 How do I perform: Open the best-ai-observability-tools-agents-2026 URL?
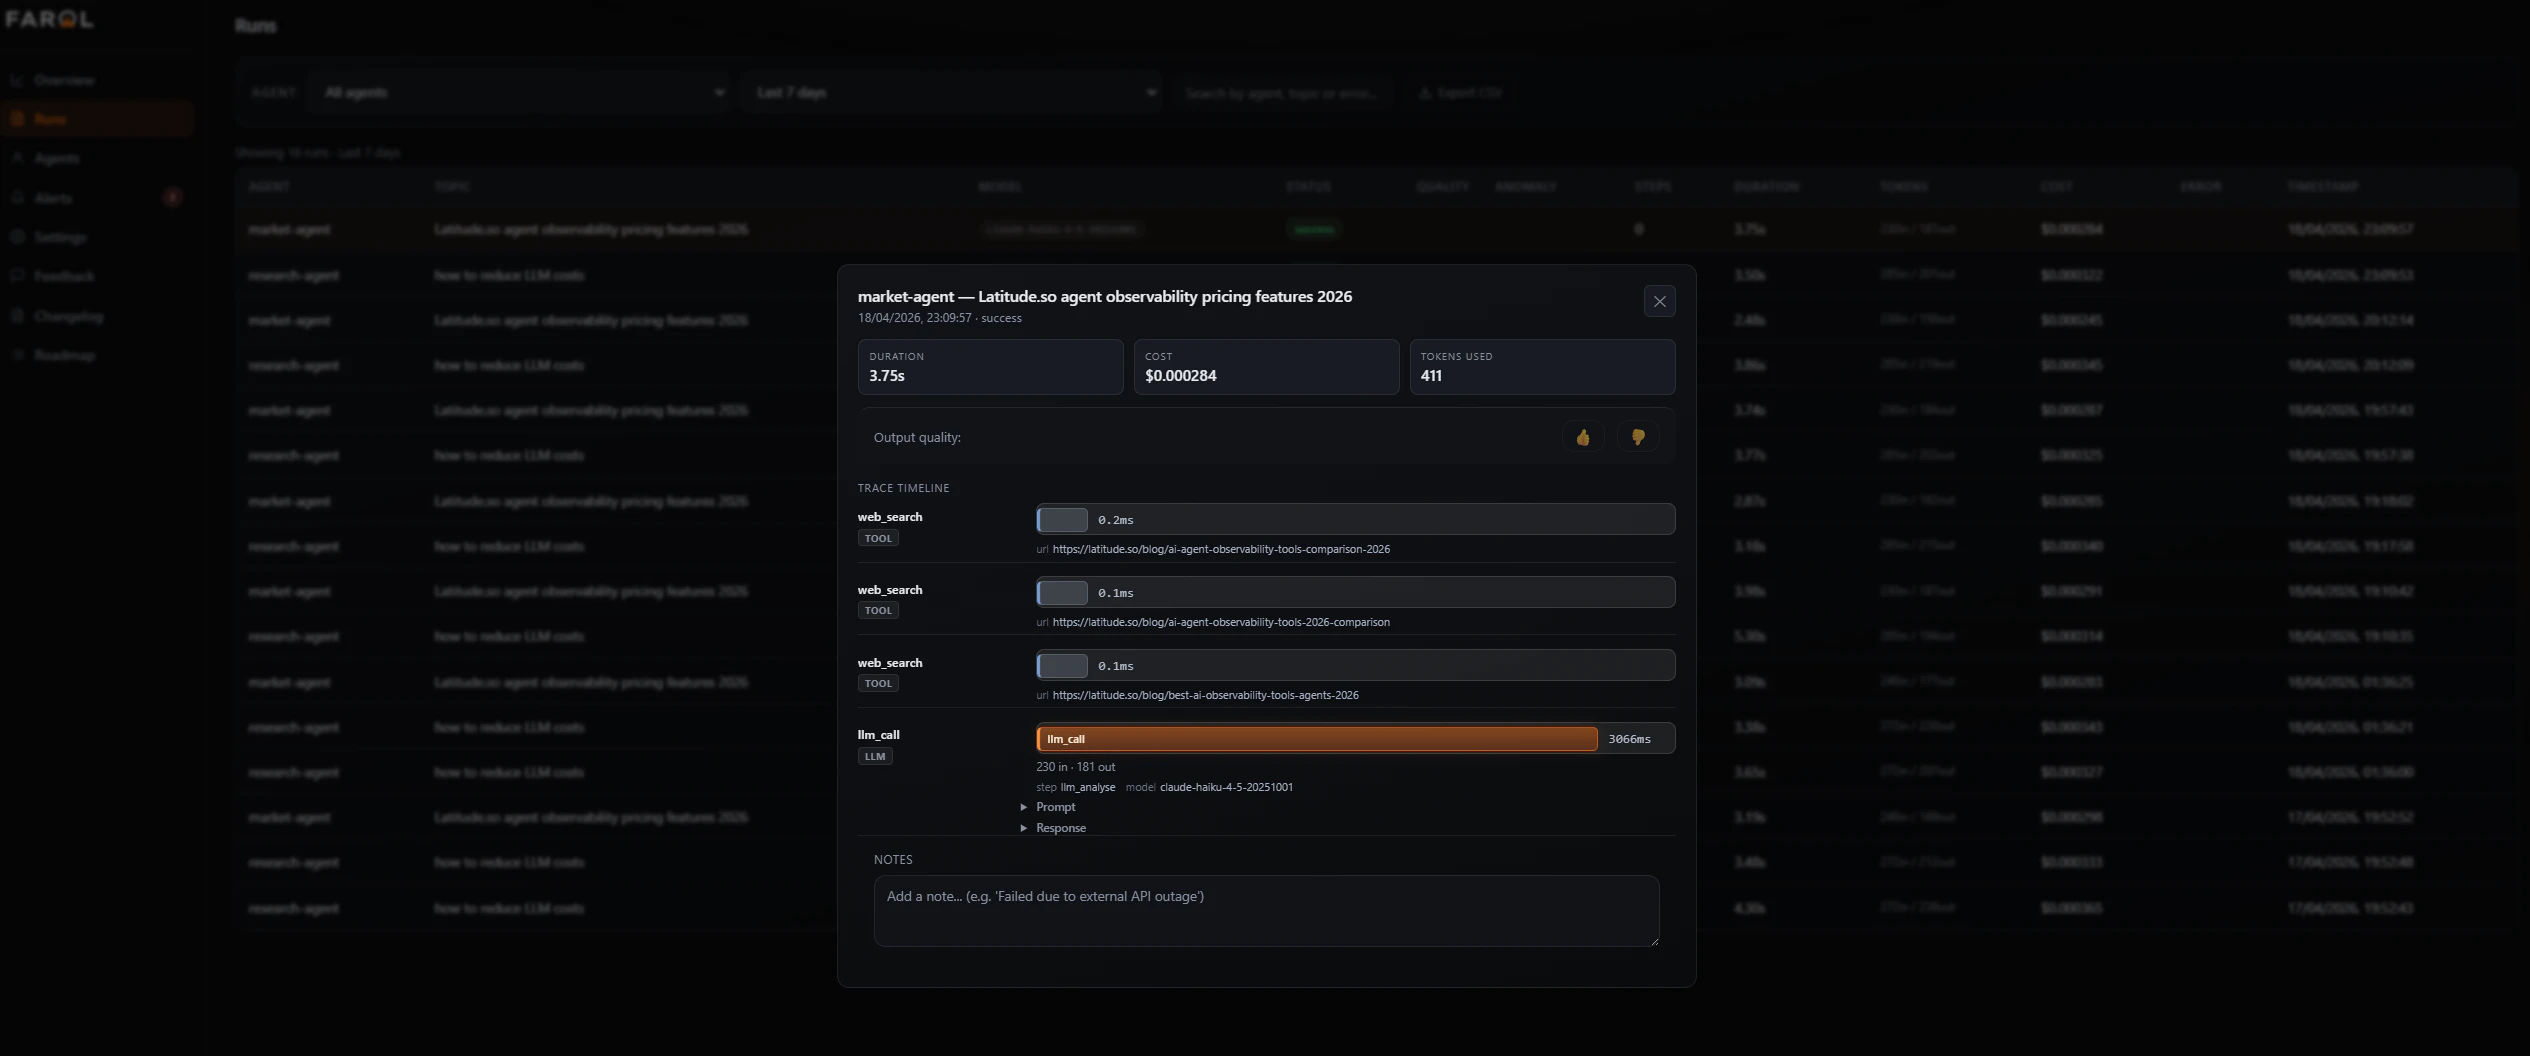click(1205, 695)
